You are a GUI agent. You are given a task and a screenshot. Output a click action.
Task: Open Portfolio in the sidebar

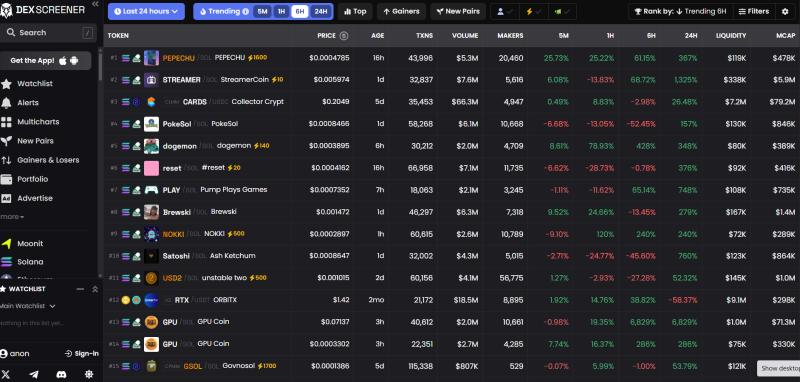[32, 179]
